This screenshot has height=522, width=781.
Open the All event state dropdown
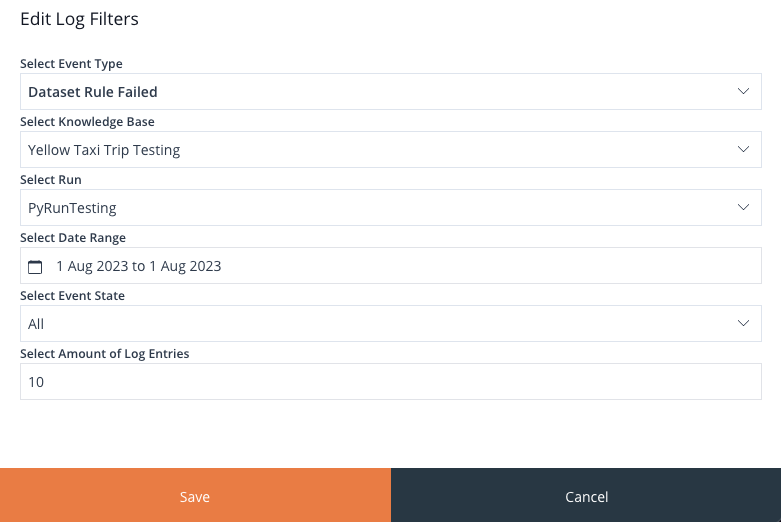pos(390,323)
